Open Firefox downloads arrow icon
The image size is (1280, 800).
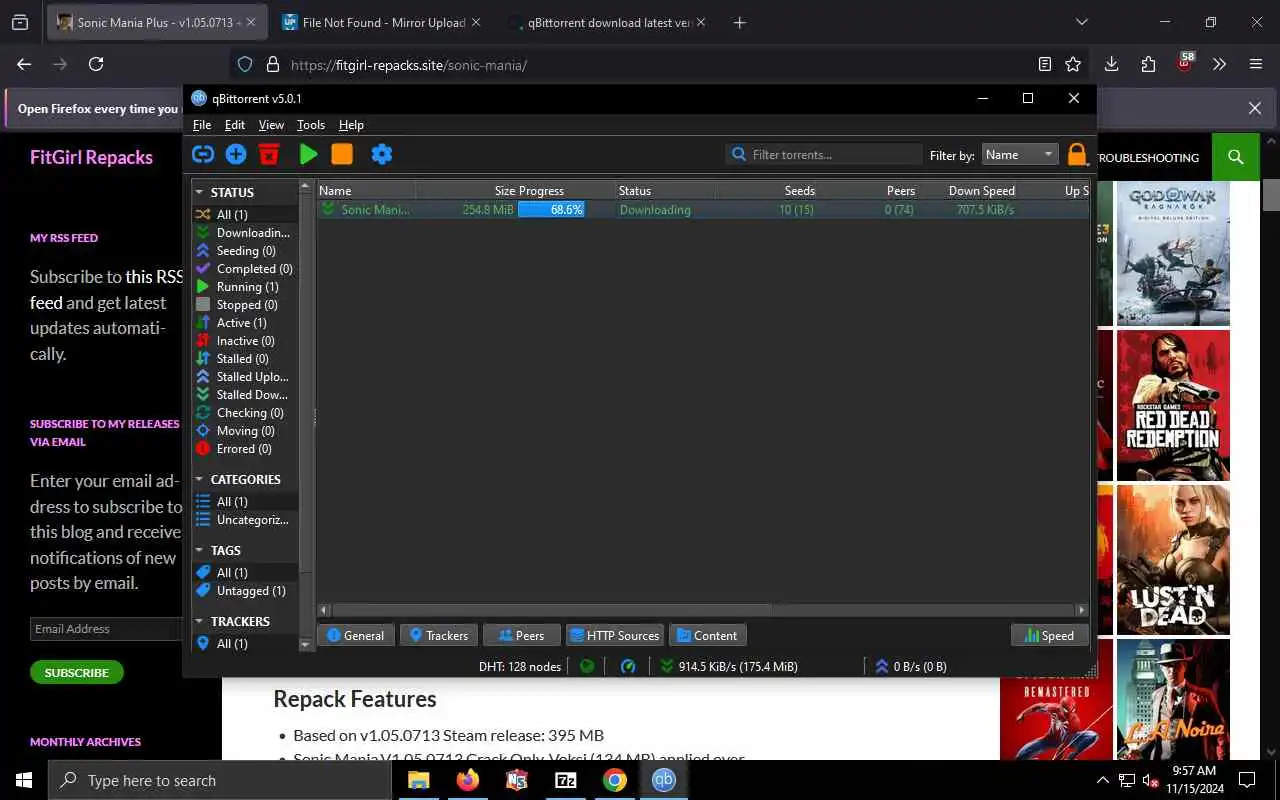pyautogui.click(x=1111, y=64)
